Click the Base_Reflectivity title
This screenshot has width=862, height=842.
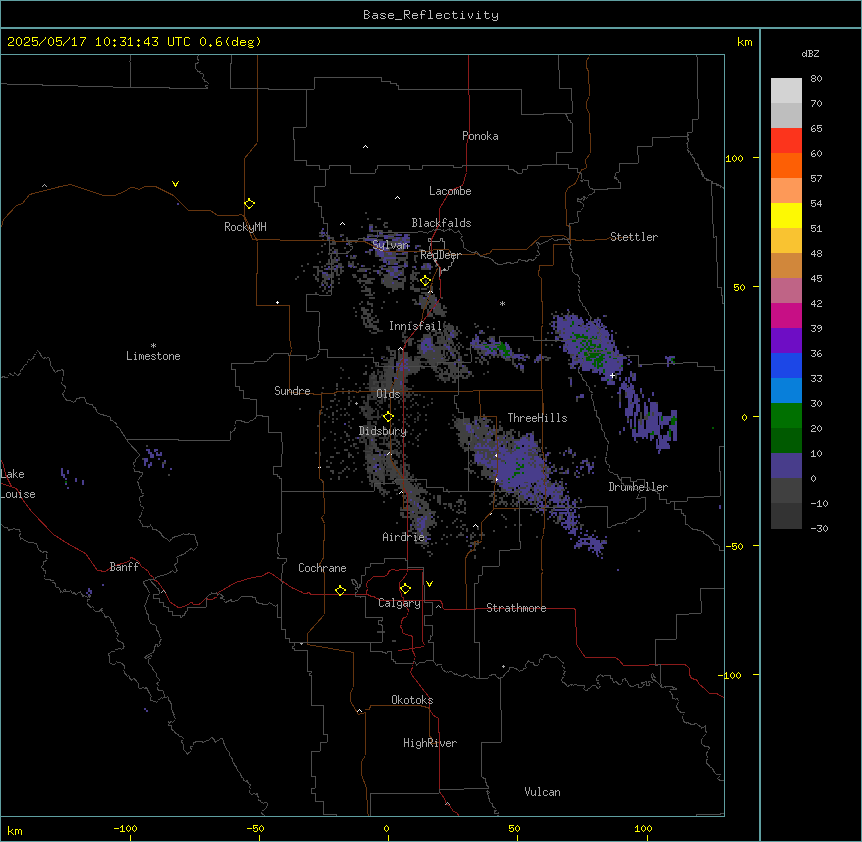(x=431, y=15)
